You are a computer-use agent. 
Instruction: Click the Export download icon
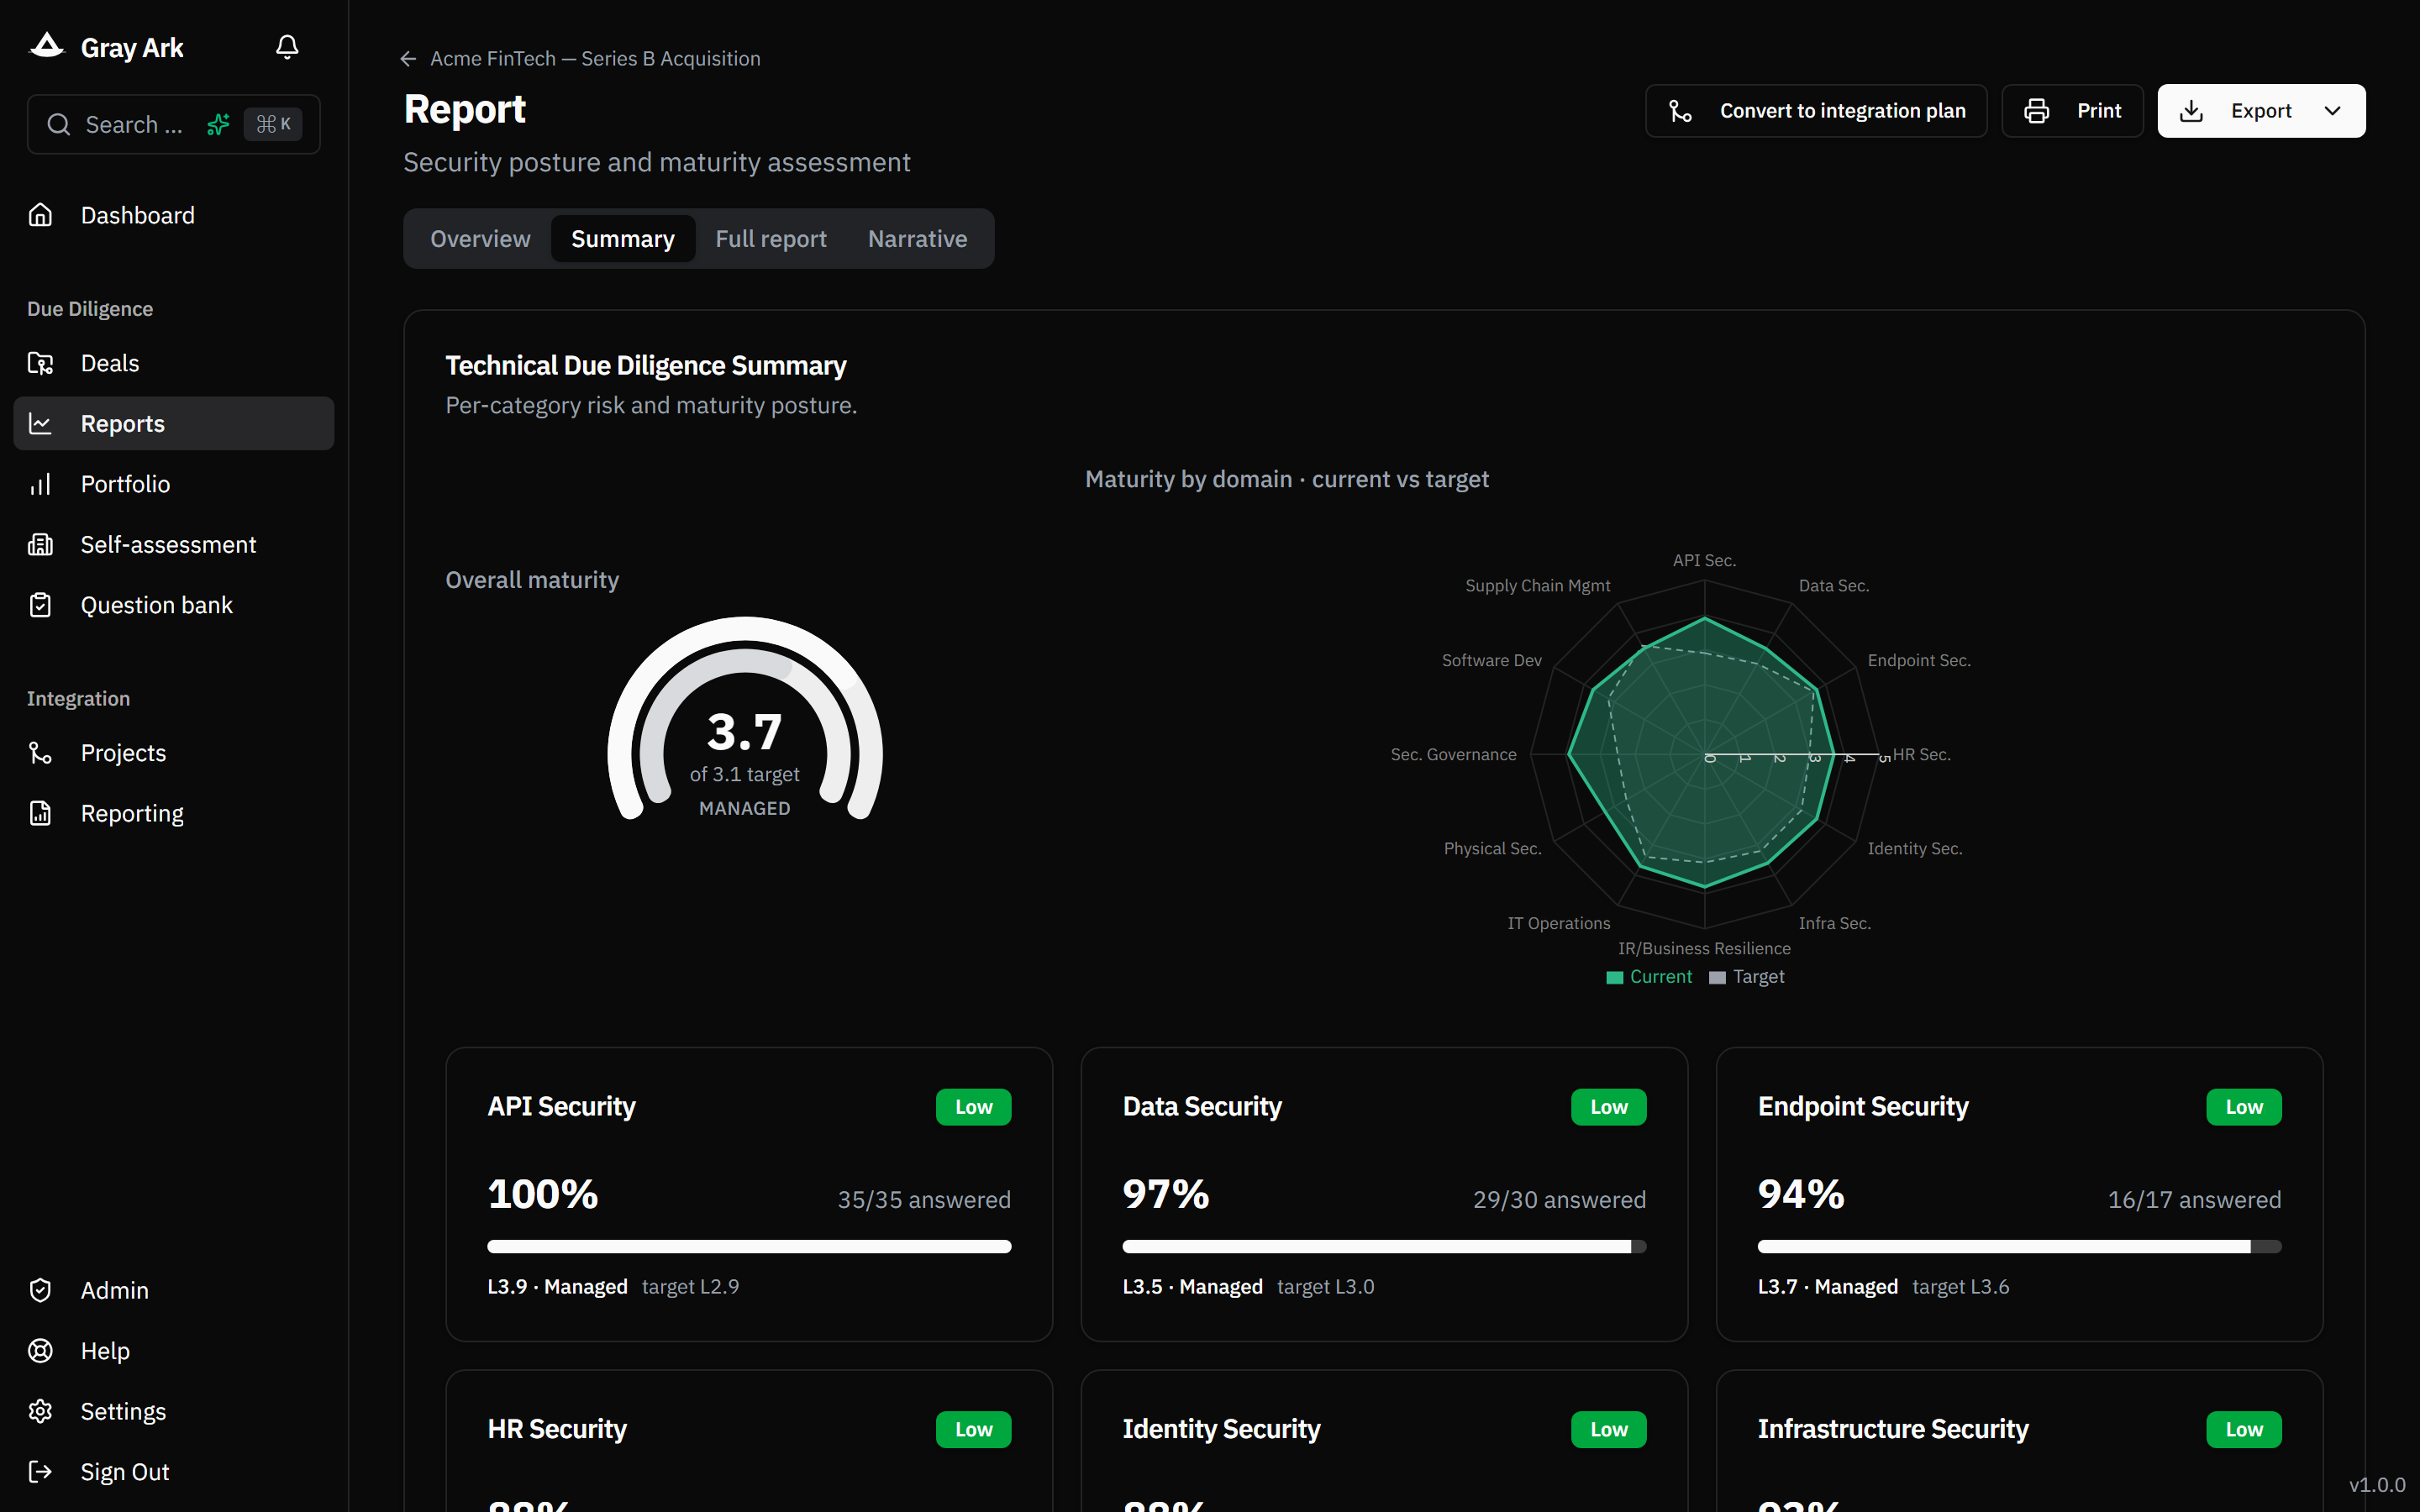click(2191, 111)
